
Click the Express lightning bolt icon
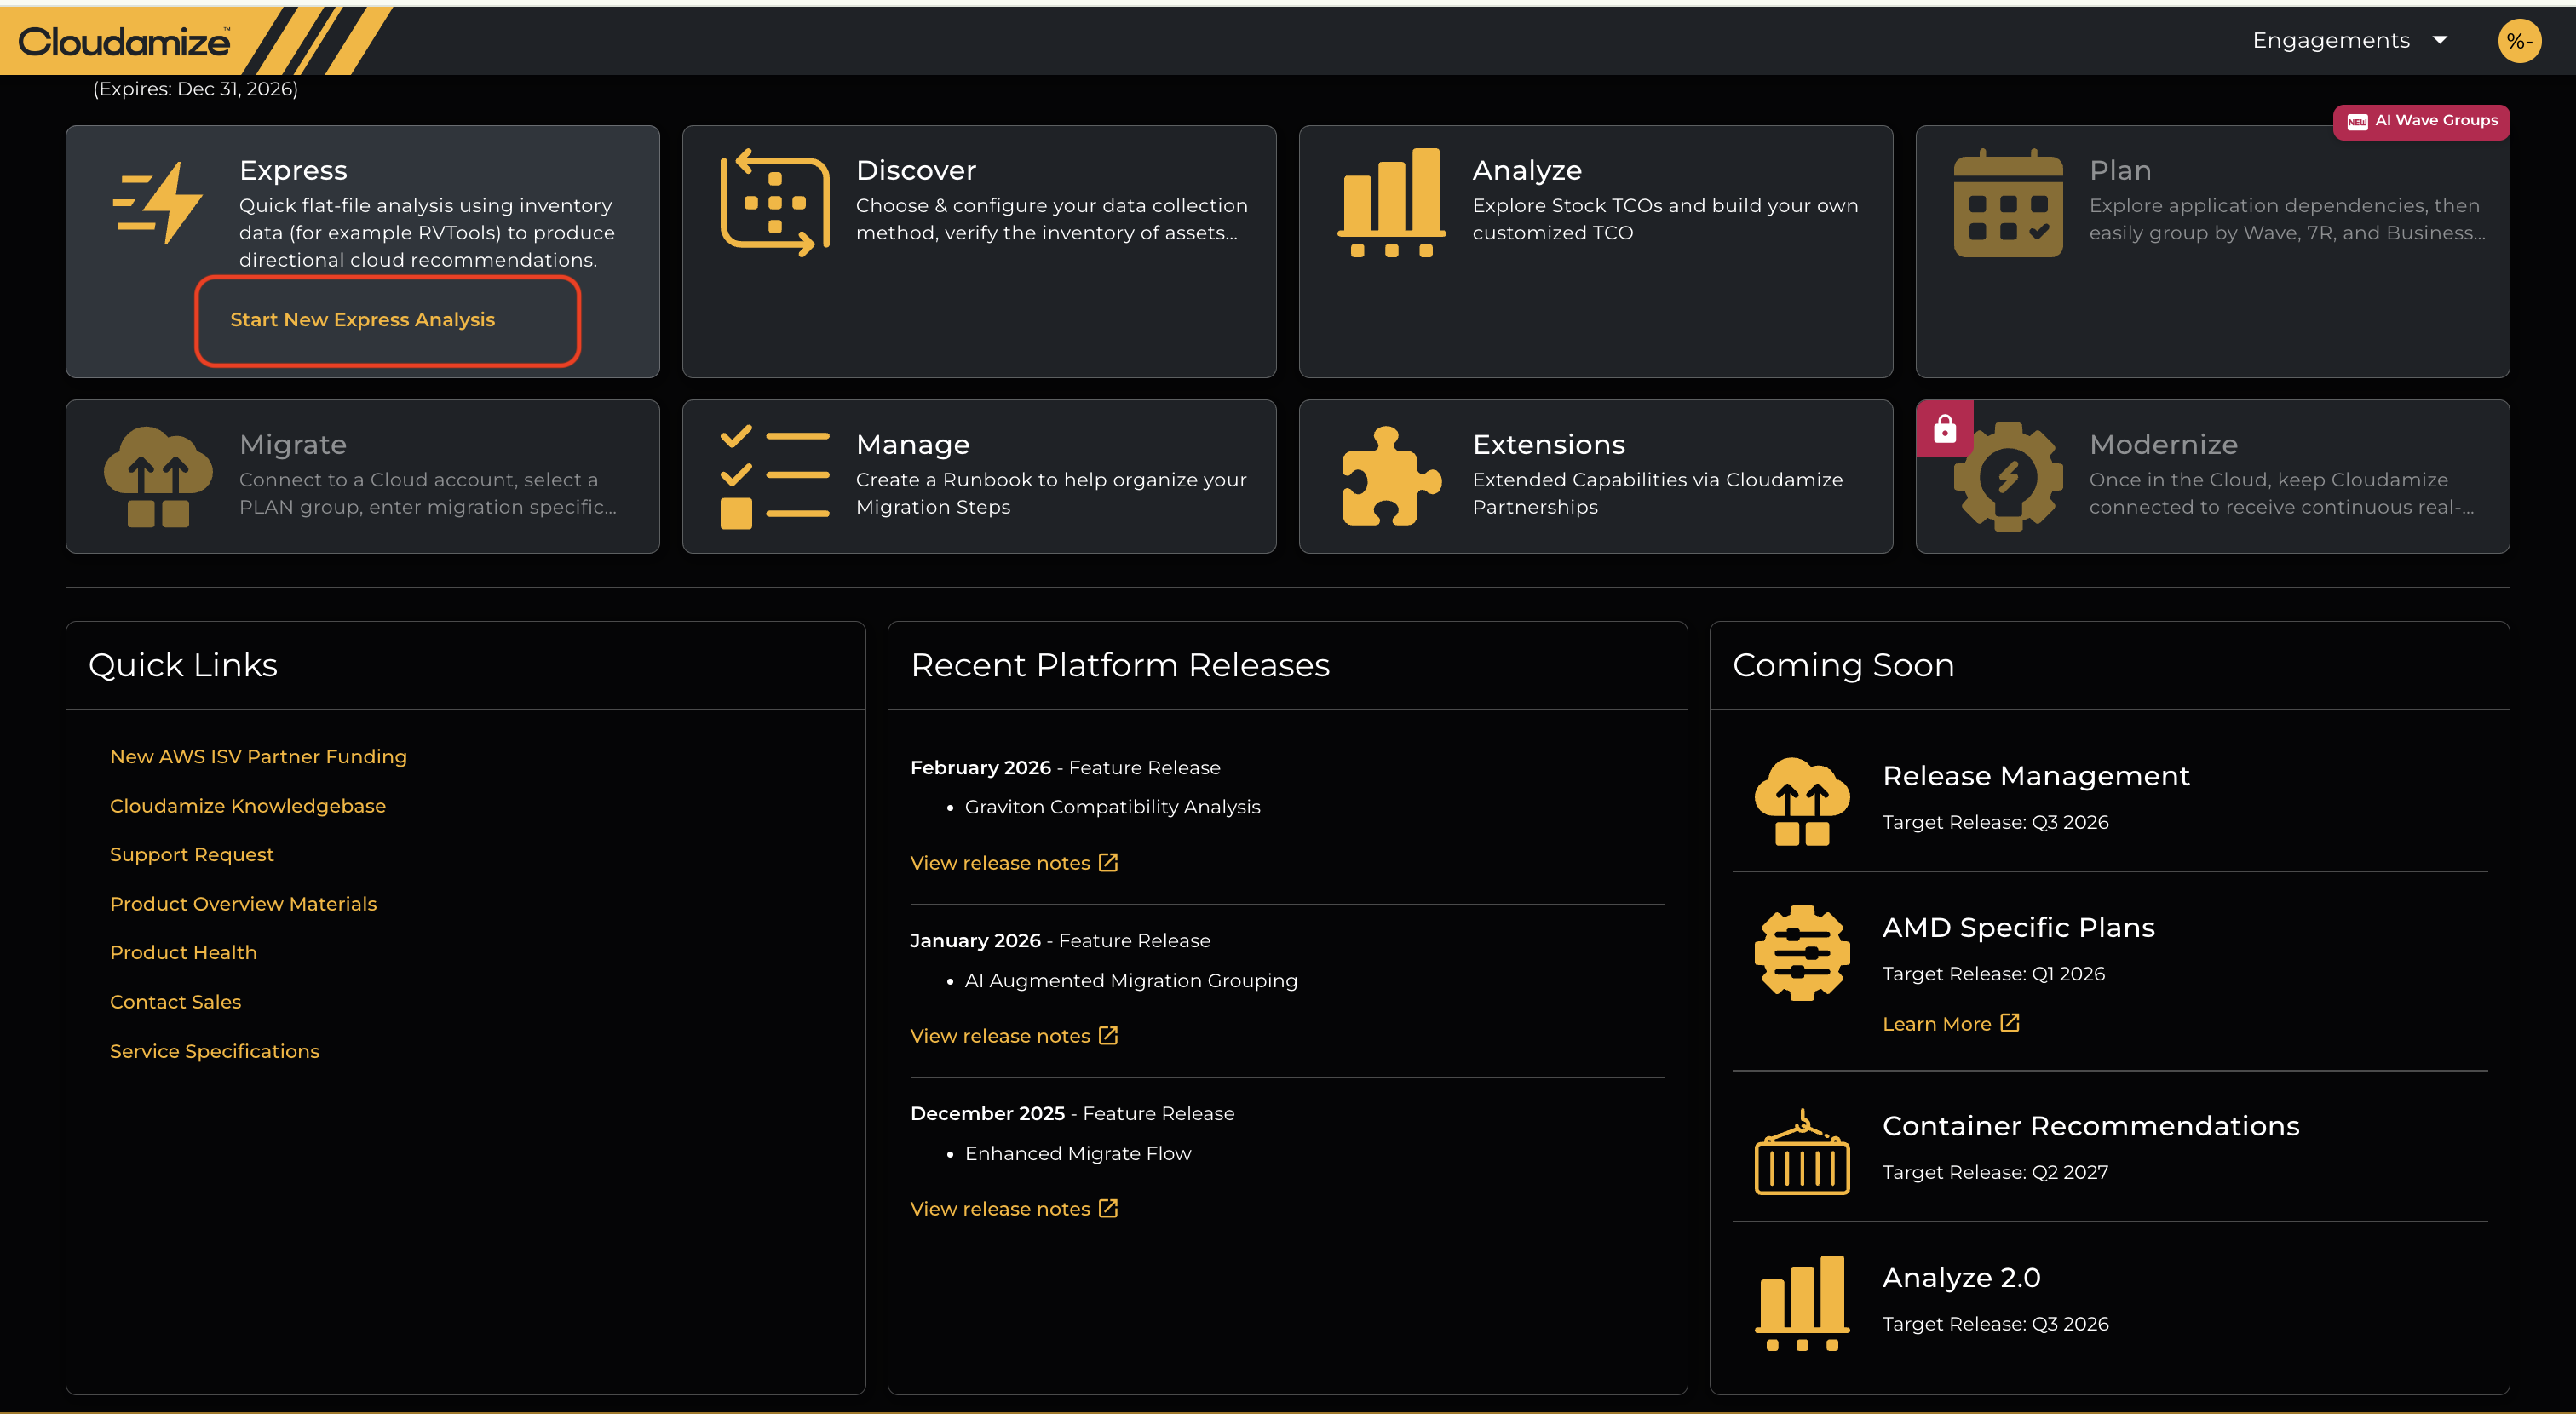pos(158,203)
